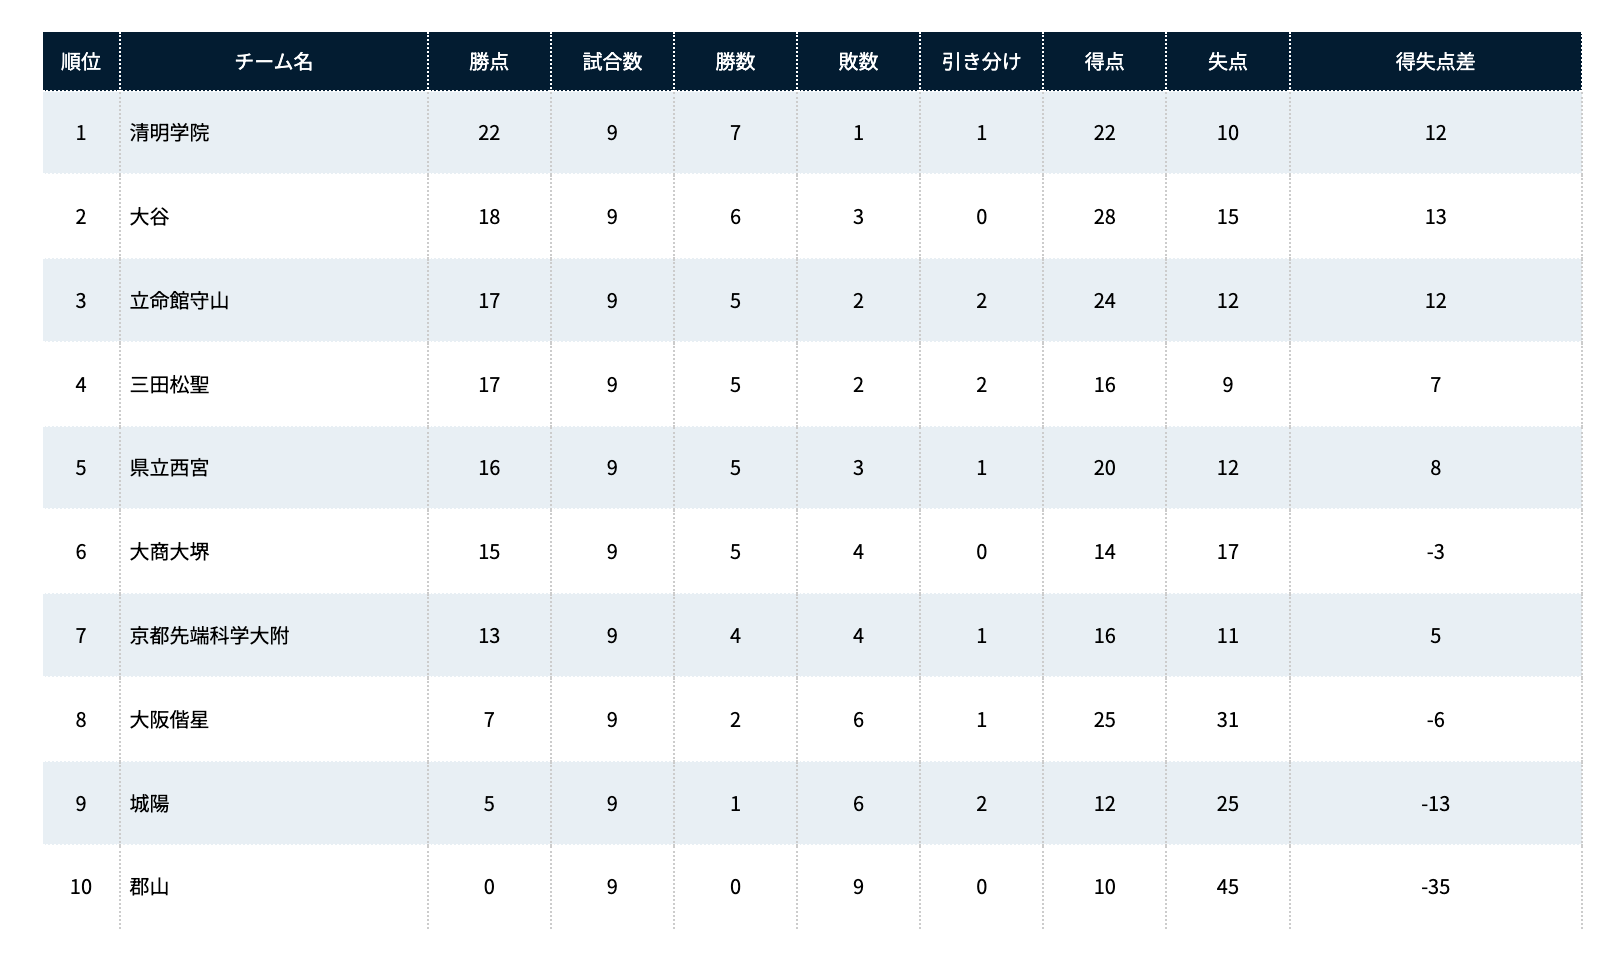Select the 試合数 column header
This screenshot has width=1620, height=954.
coord(612,62)
